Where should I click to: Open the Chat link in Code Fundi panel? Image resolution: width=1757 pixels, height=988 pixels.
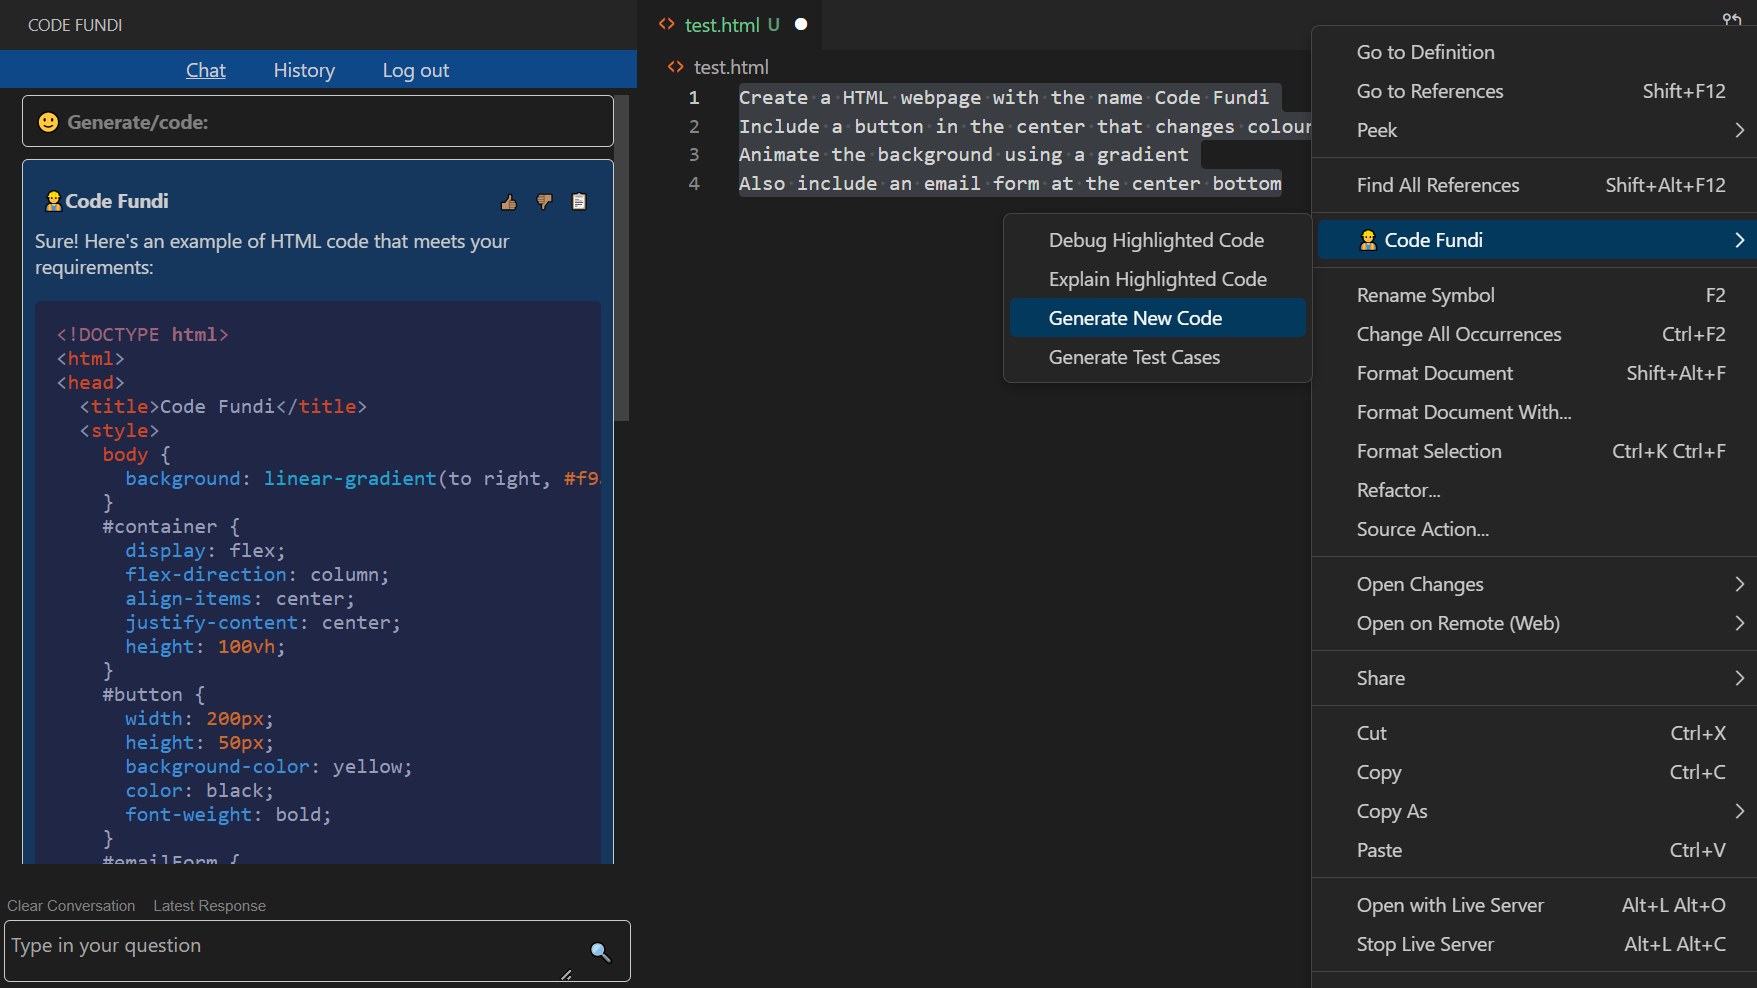(x=206, y=70)
